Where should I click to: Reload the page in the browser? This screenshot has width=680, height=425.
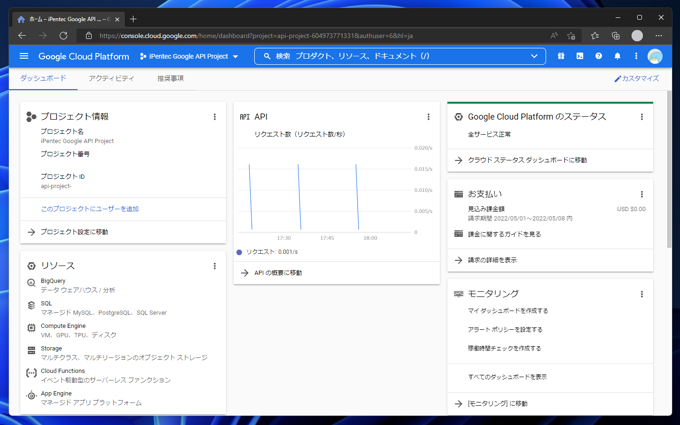[63, 36]
